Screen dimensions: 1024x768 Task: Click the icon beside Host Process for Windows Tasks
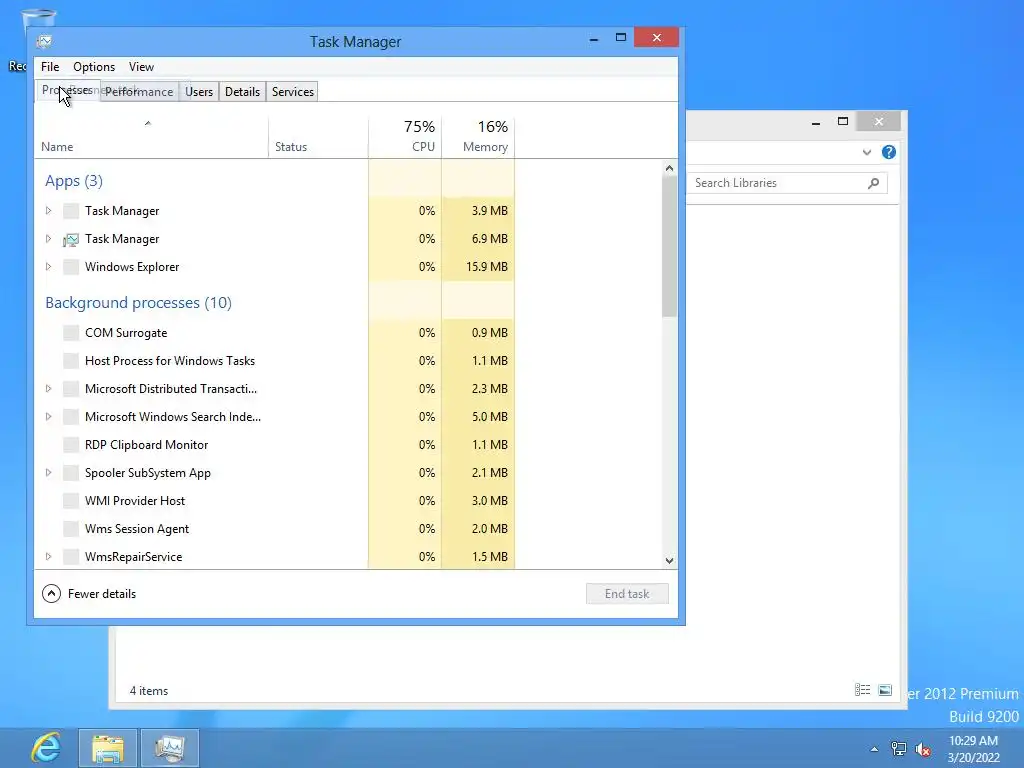point(71,360)
